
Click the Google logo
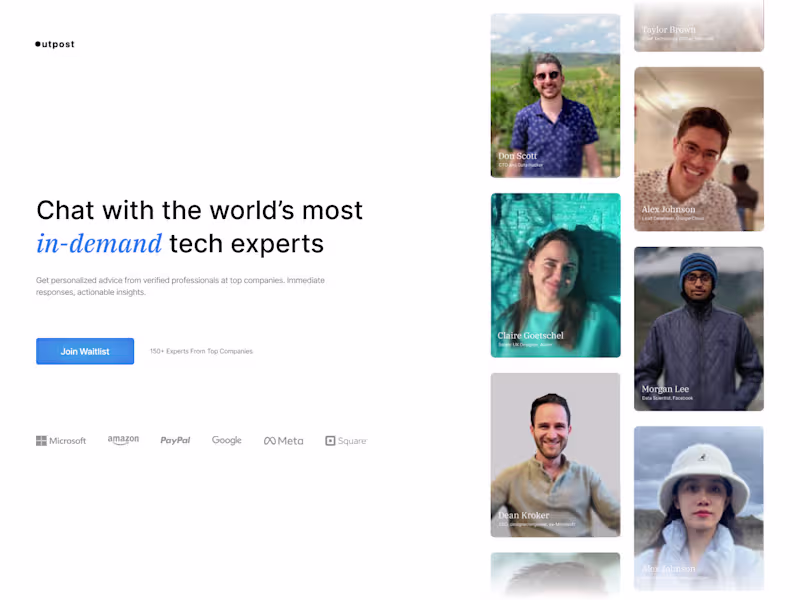click(227, 440)
